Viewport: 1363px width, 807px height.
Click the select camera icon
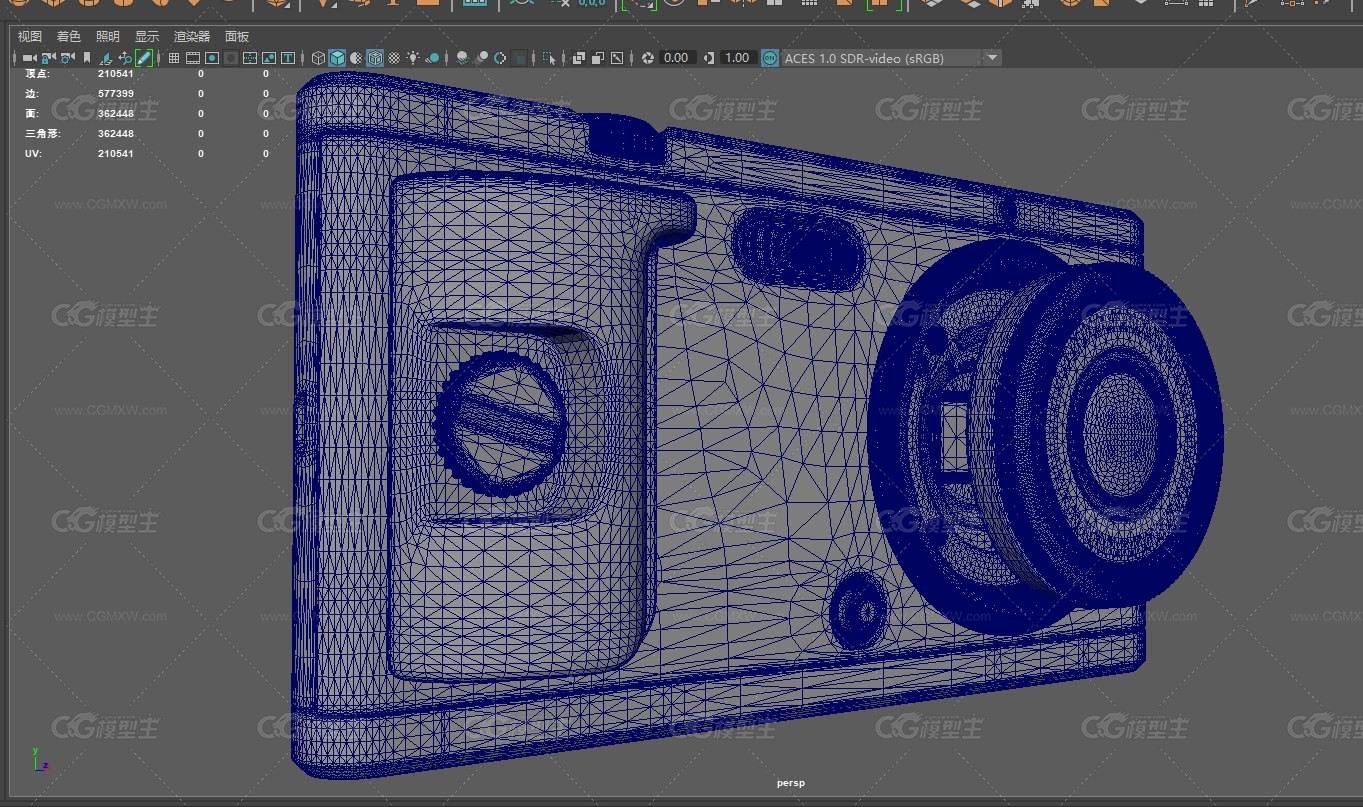(29, 58)
